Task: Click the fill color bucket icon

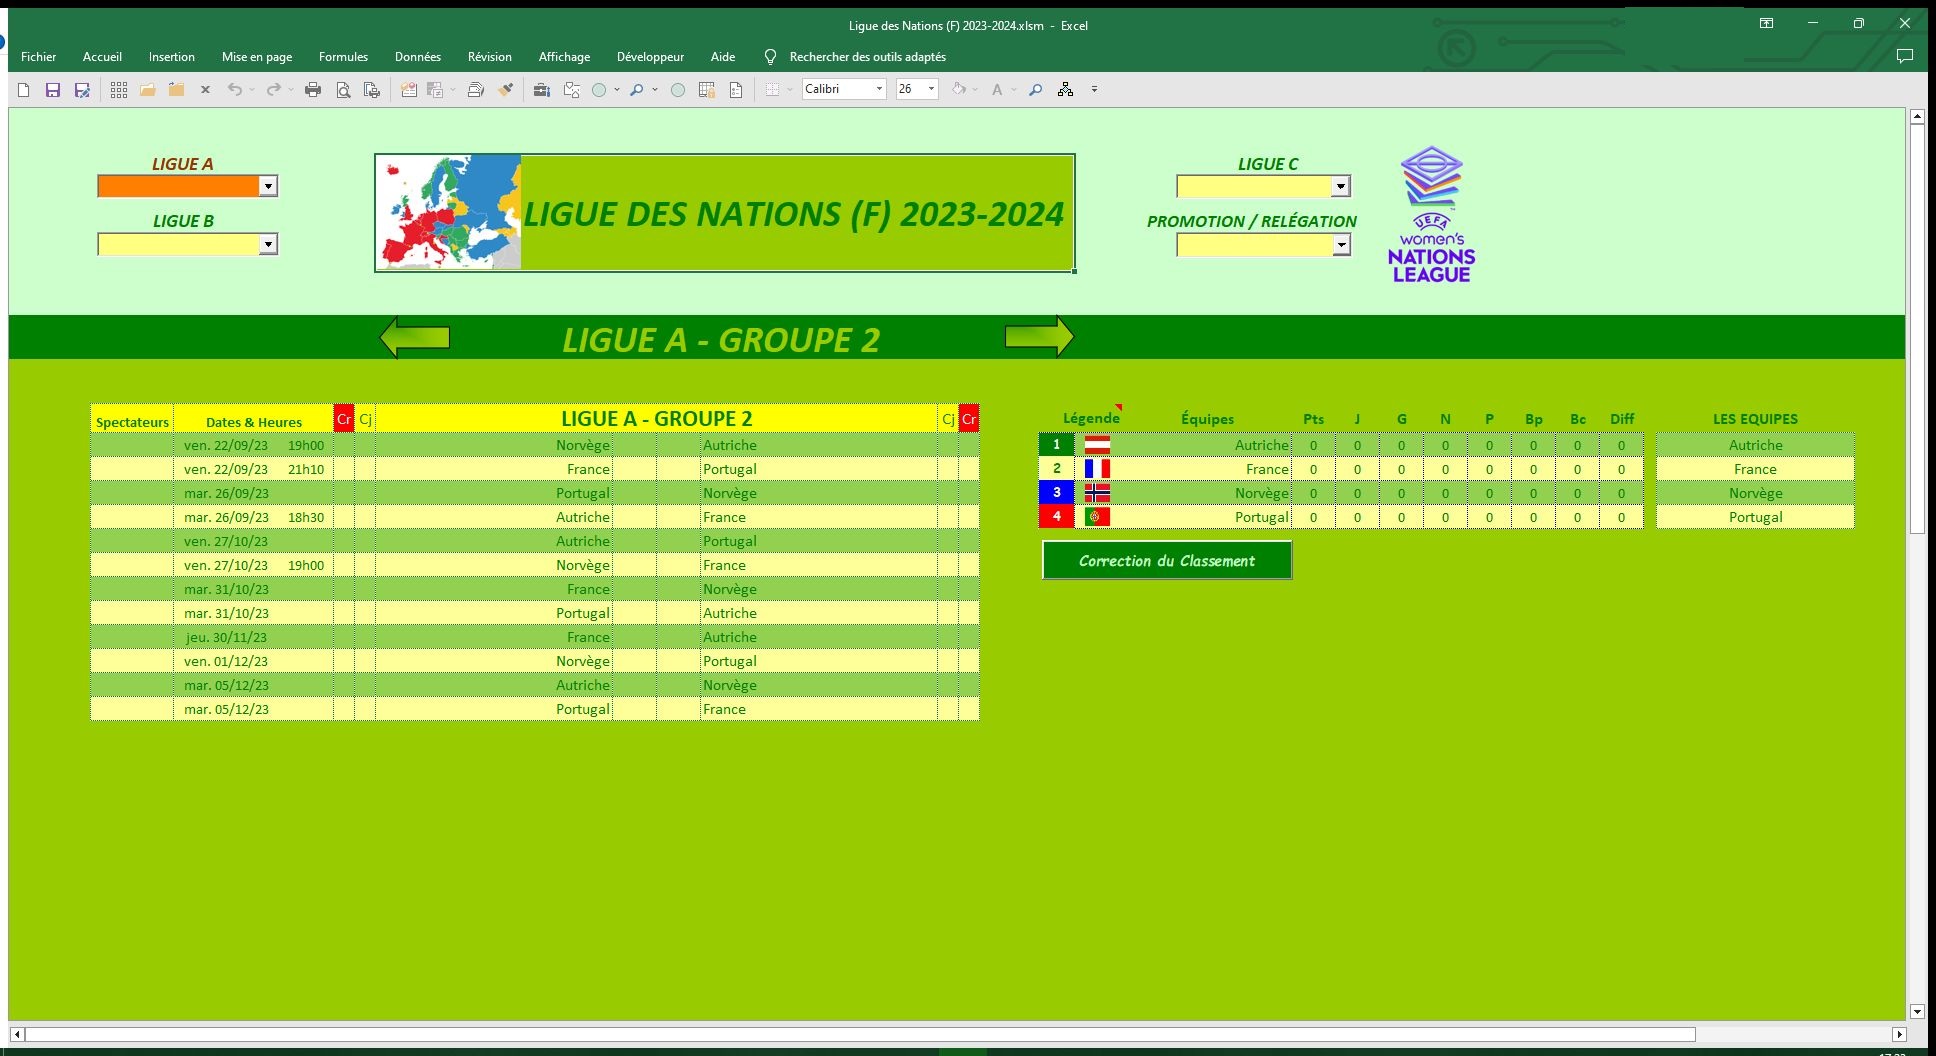Action: (958, 89)
